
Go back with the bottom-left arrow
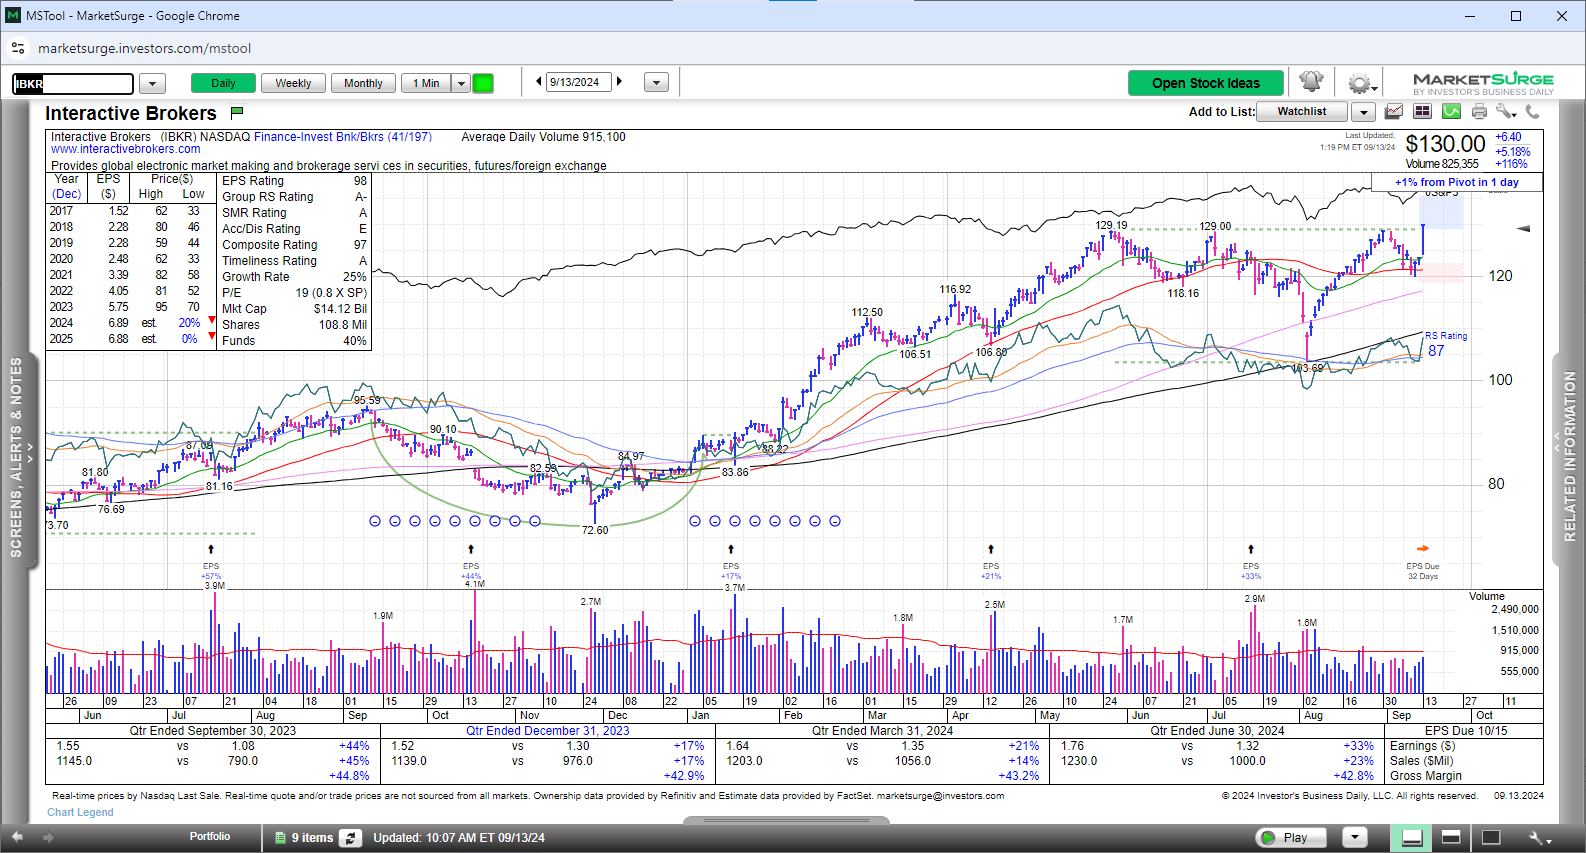[x=17, y=837]
